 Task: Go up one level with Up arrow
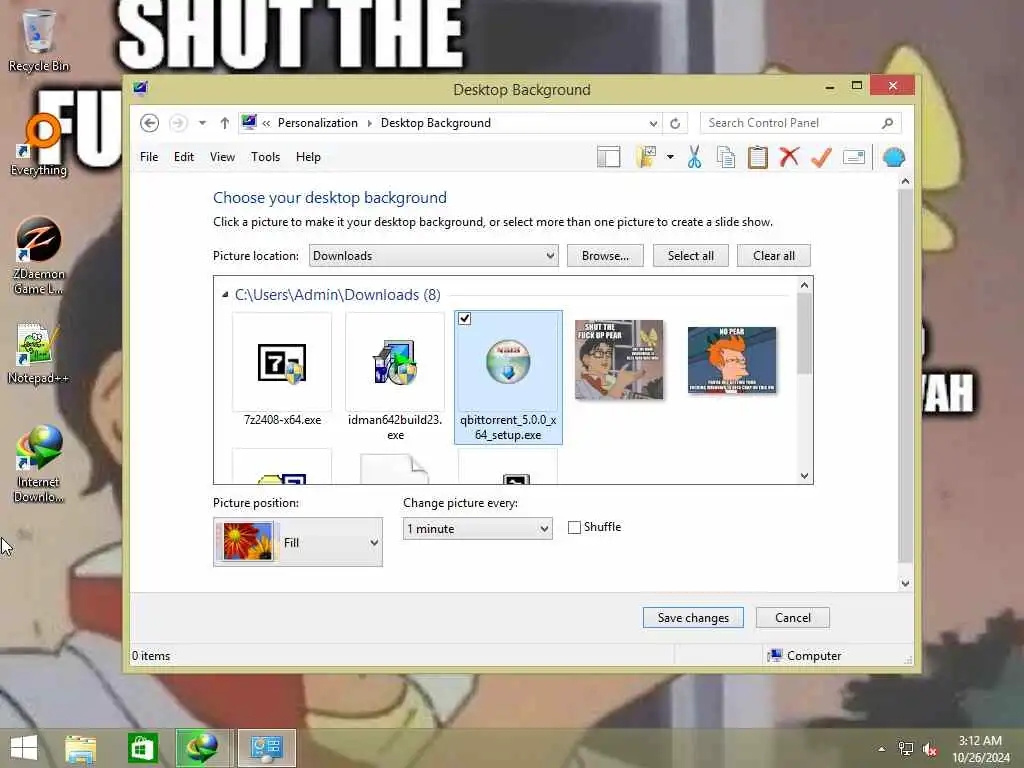[x=225, y=123]
